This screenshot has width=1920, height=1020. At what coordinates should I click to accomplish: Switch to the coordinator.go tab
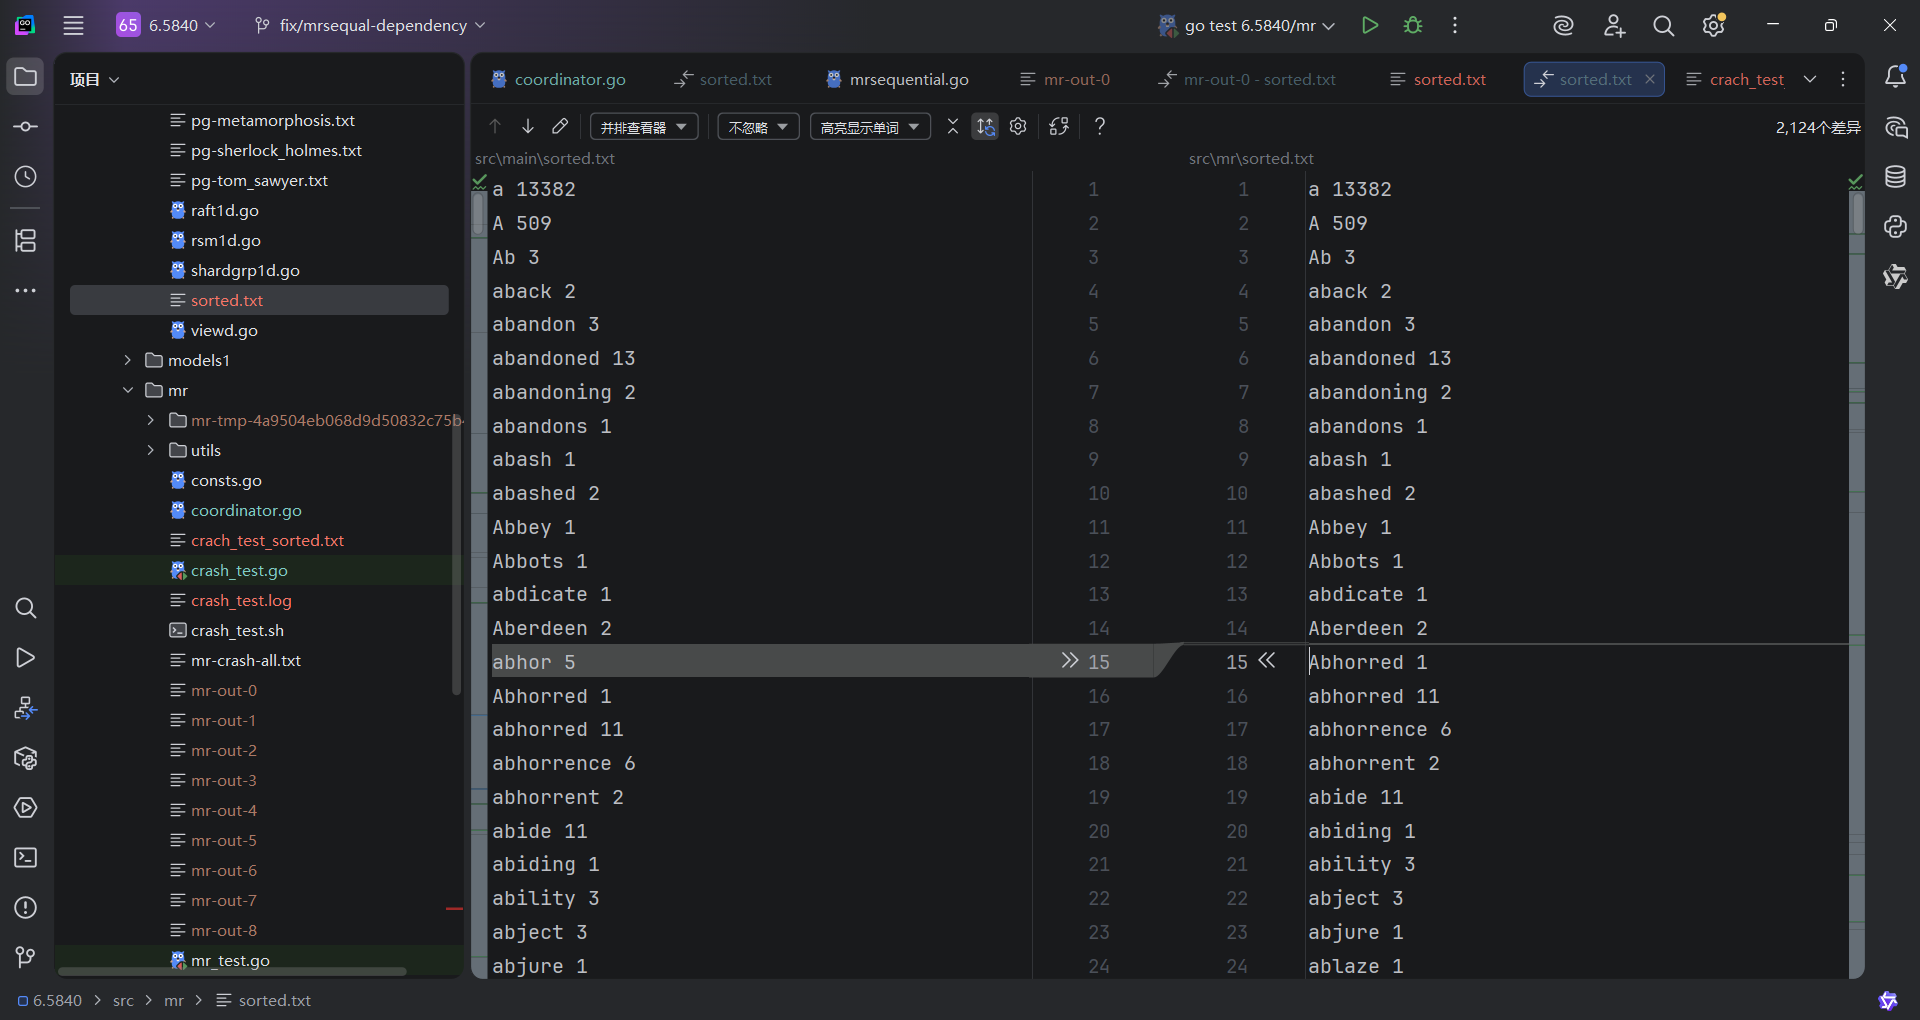(x=559, y=79)
